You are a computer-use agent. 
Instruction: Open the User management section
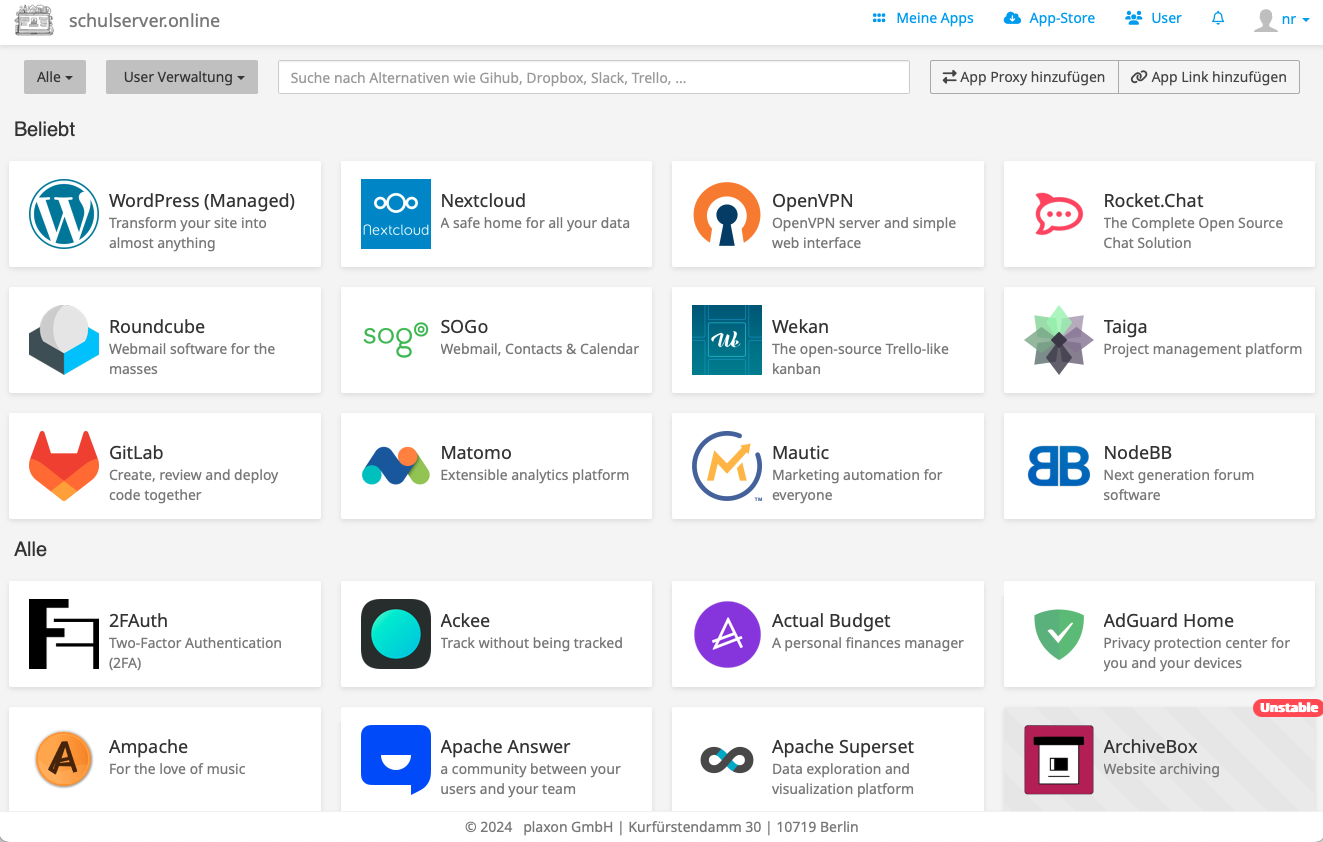tap(1152, 17)
